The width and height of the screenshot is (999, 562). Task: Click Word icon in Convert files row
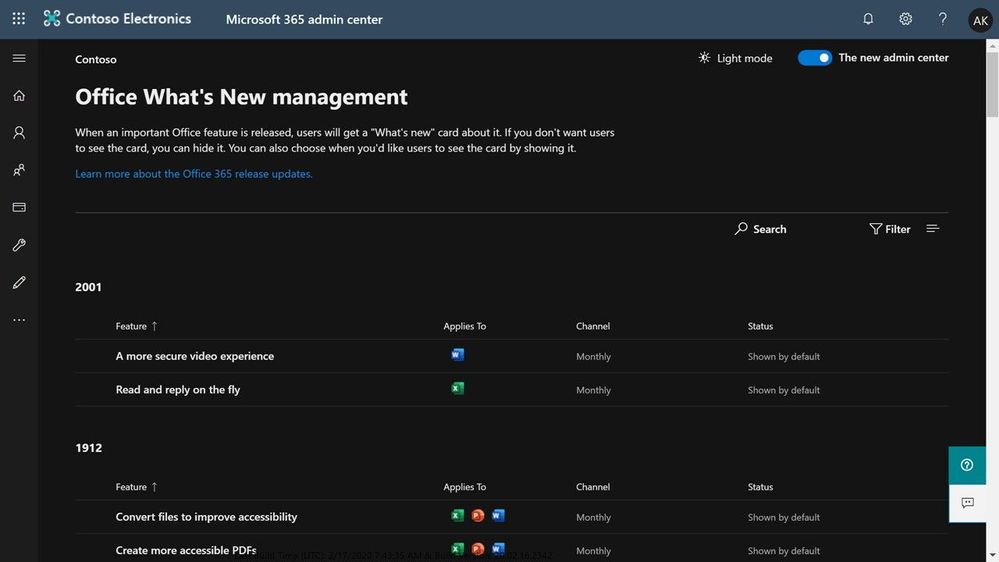(x=498, y=515)
